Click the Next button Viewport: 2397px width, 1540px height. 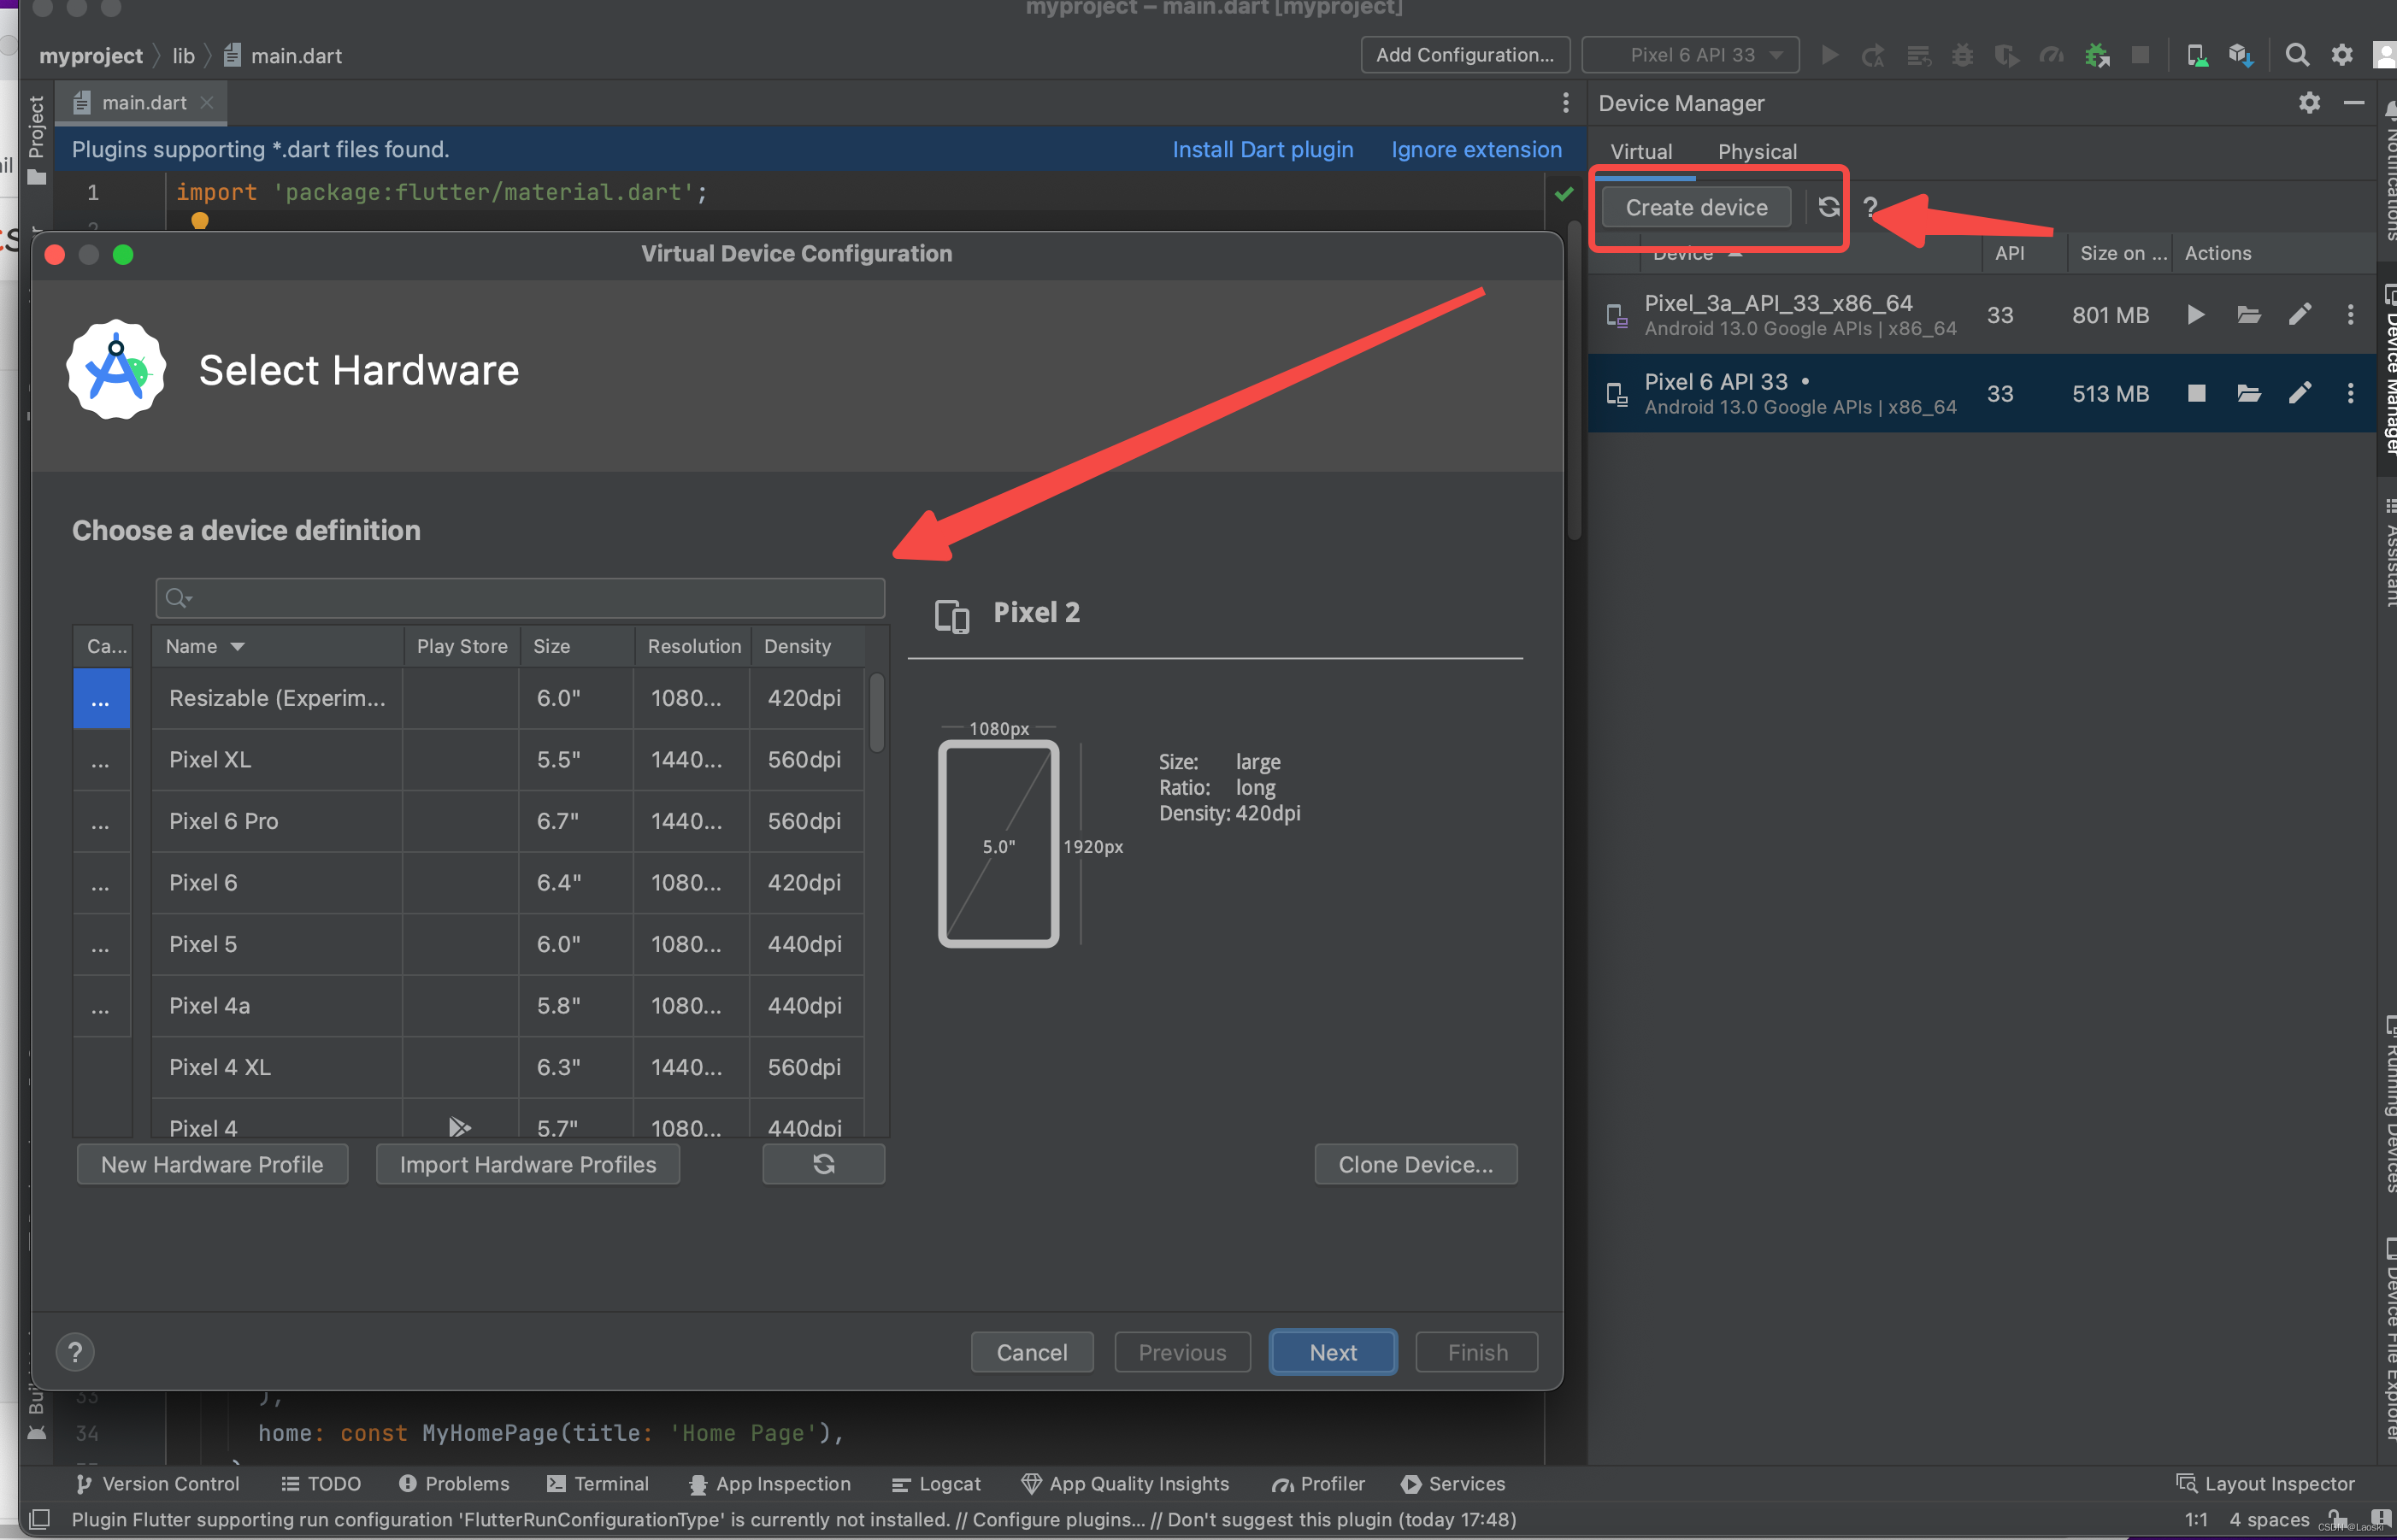point(1332,1352)
